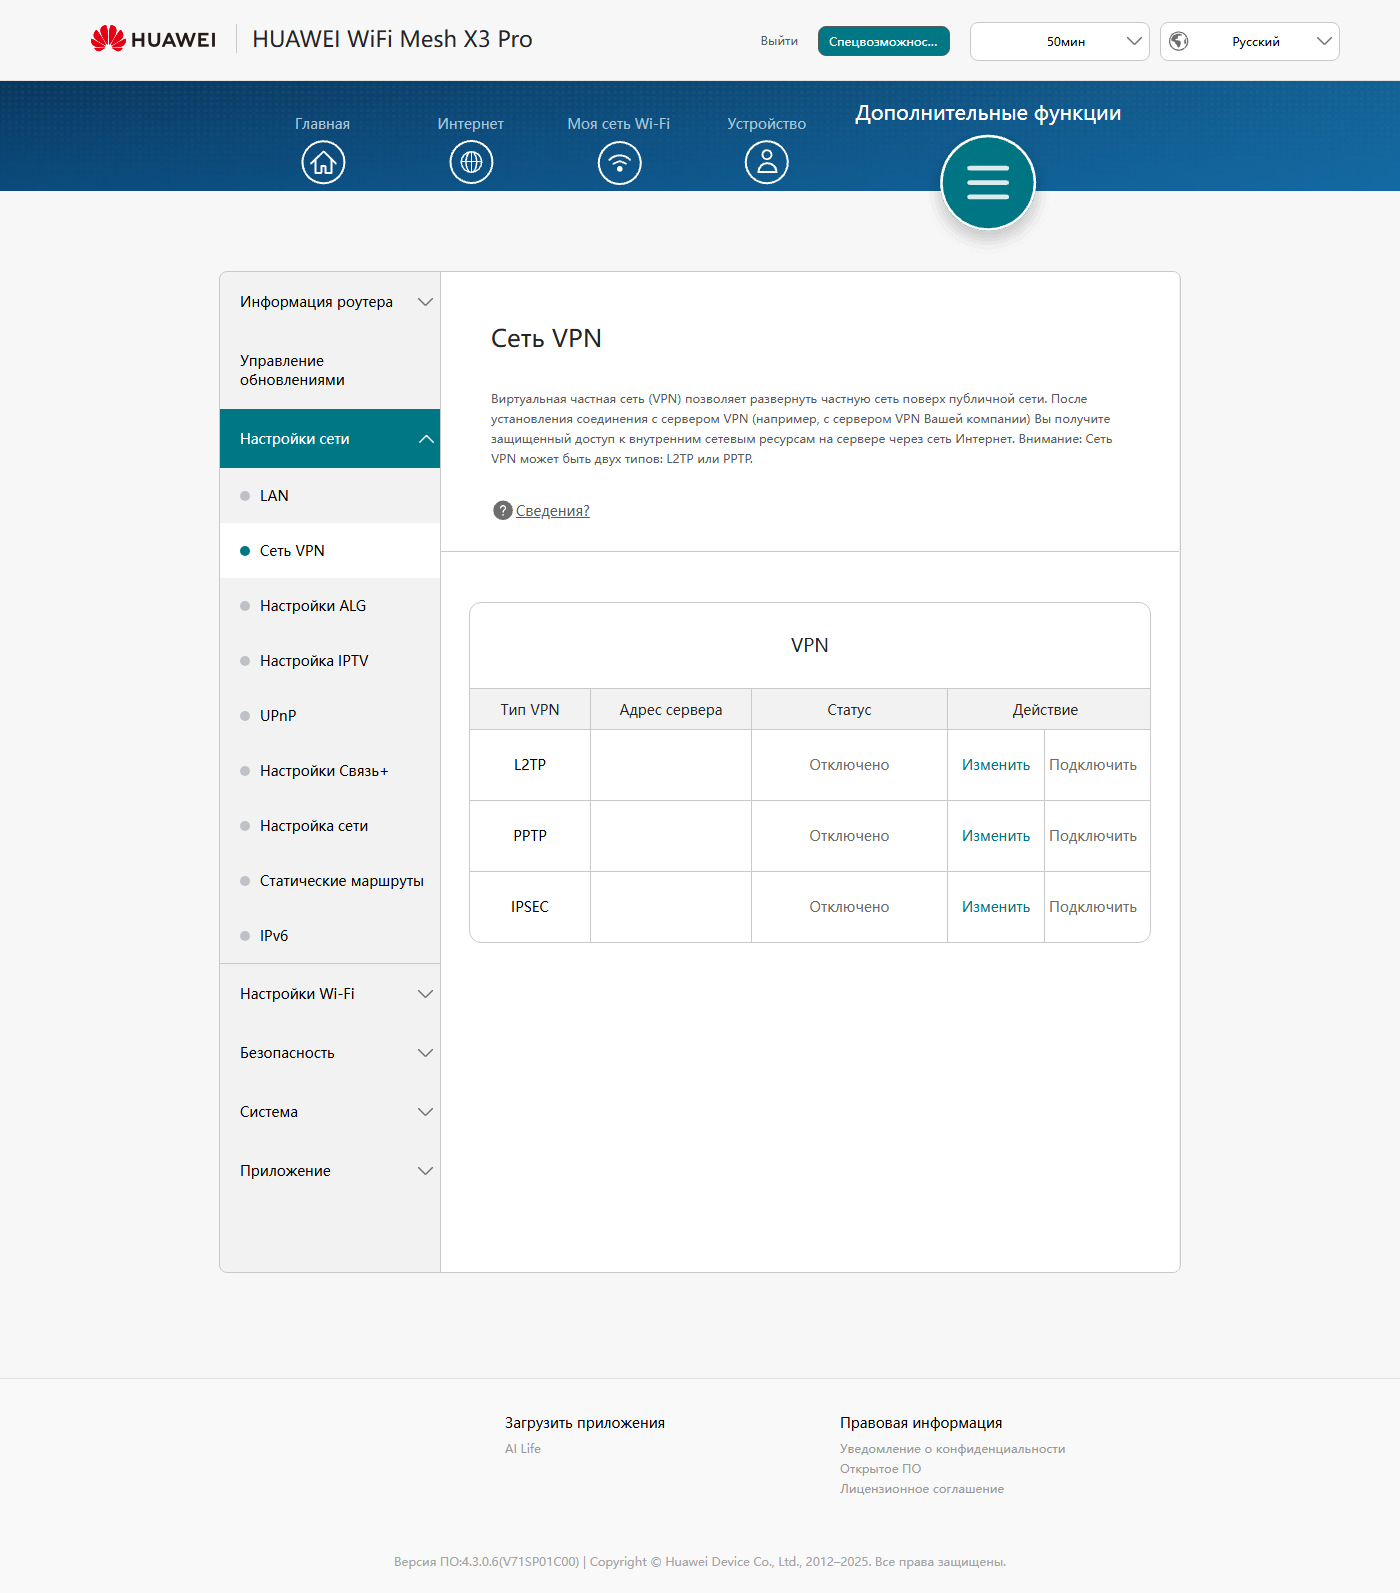This screenshot has width=1400, height=1593.
Task: Click the Главная tab label
Action: point(322,124)
